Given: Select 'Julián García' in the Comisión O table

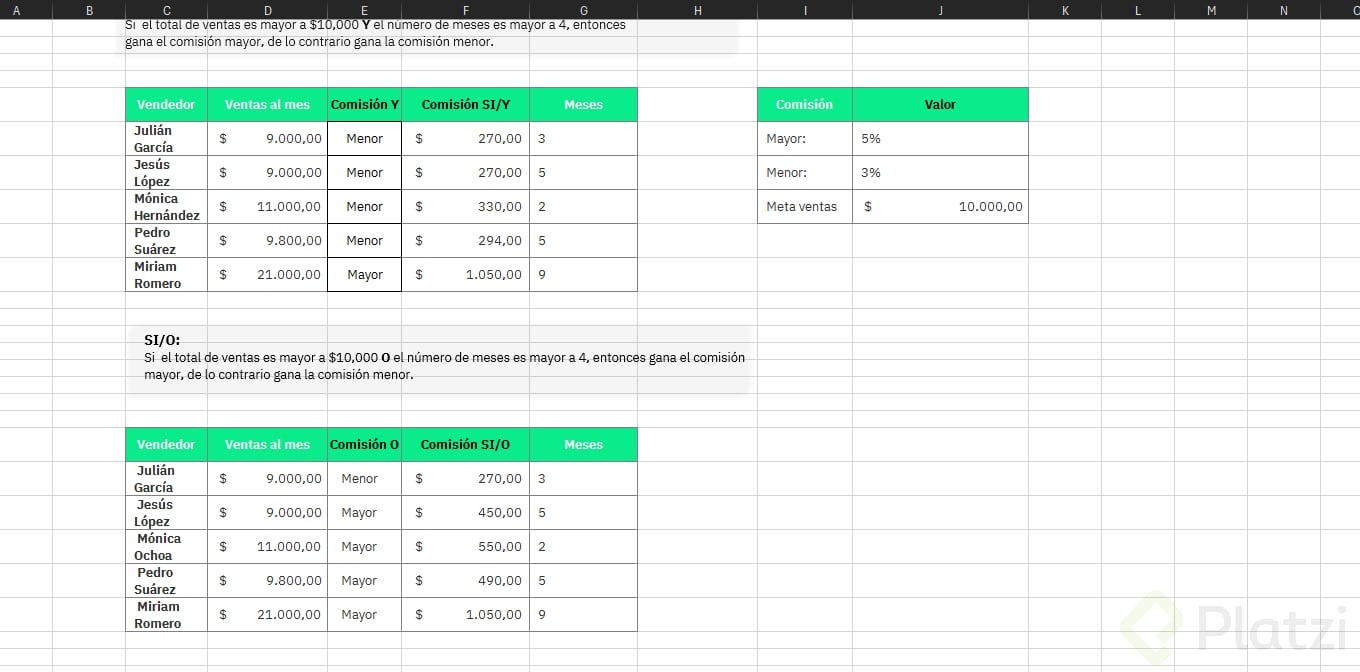Looking at the screenshot, I should coord(166,479).
